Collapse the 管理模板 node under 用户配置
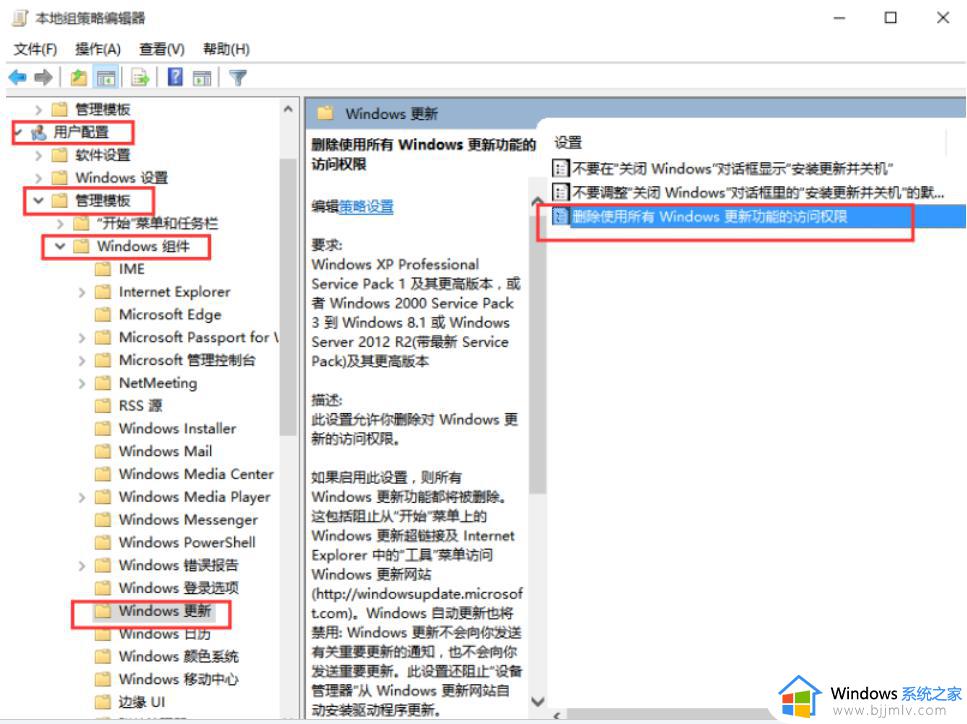967x724 pixels. click(x=39, y=200)
